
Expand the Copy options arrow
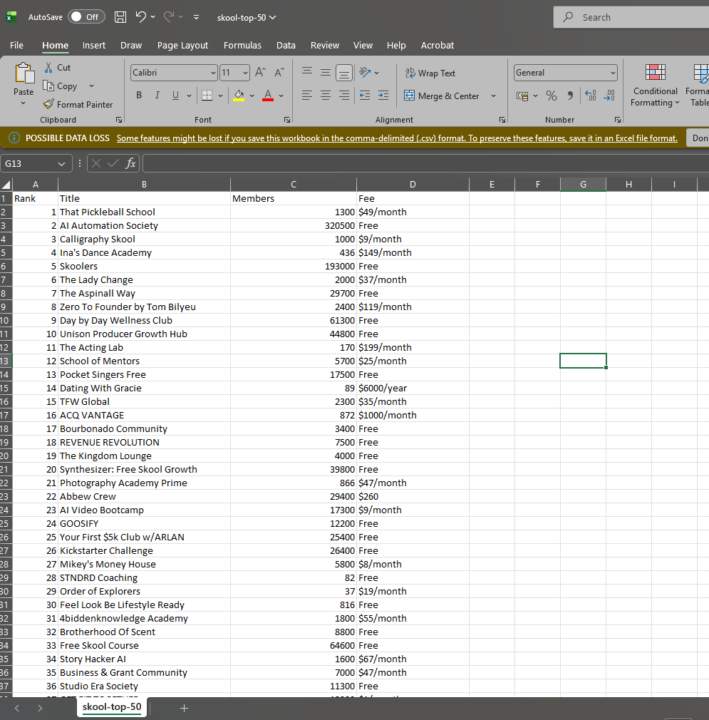91,86
